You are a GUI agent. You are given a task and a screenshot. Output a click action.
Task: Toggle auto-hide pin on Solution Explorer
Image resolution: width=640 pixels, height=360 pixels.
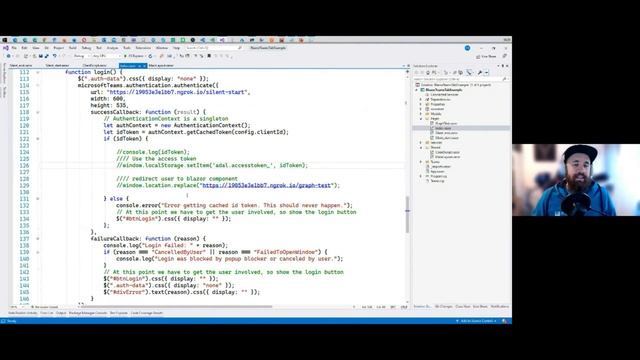503,66
